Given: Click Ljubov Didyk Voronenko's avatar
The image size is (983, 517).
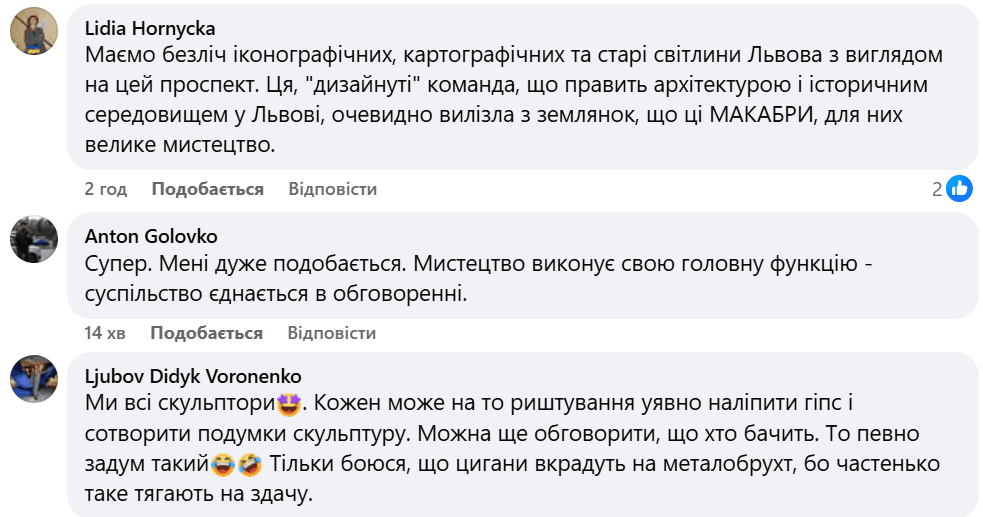Looking at the screenshot, I should 33,378.
